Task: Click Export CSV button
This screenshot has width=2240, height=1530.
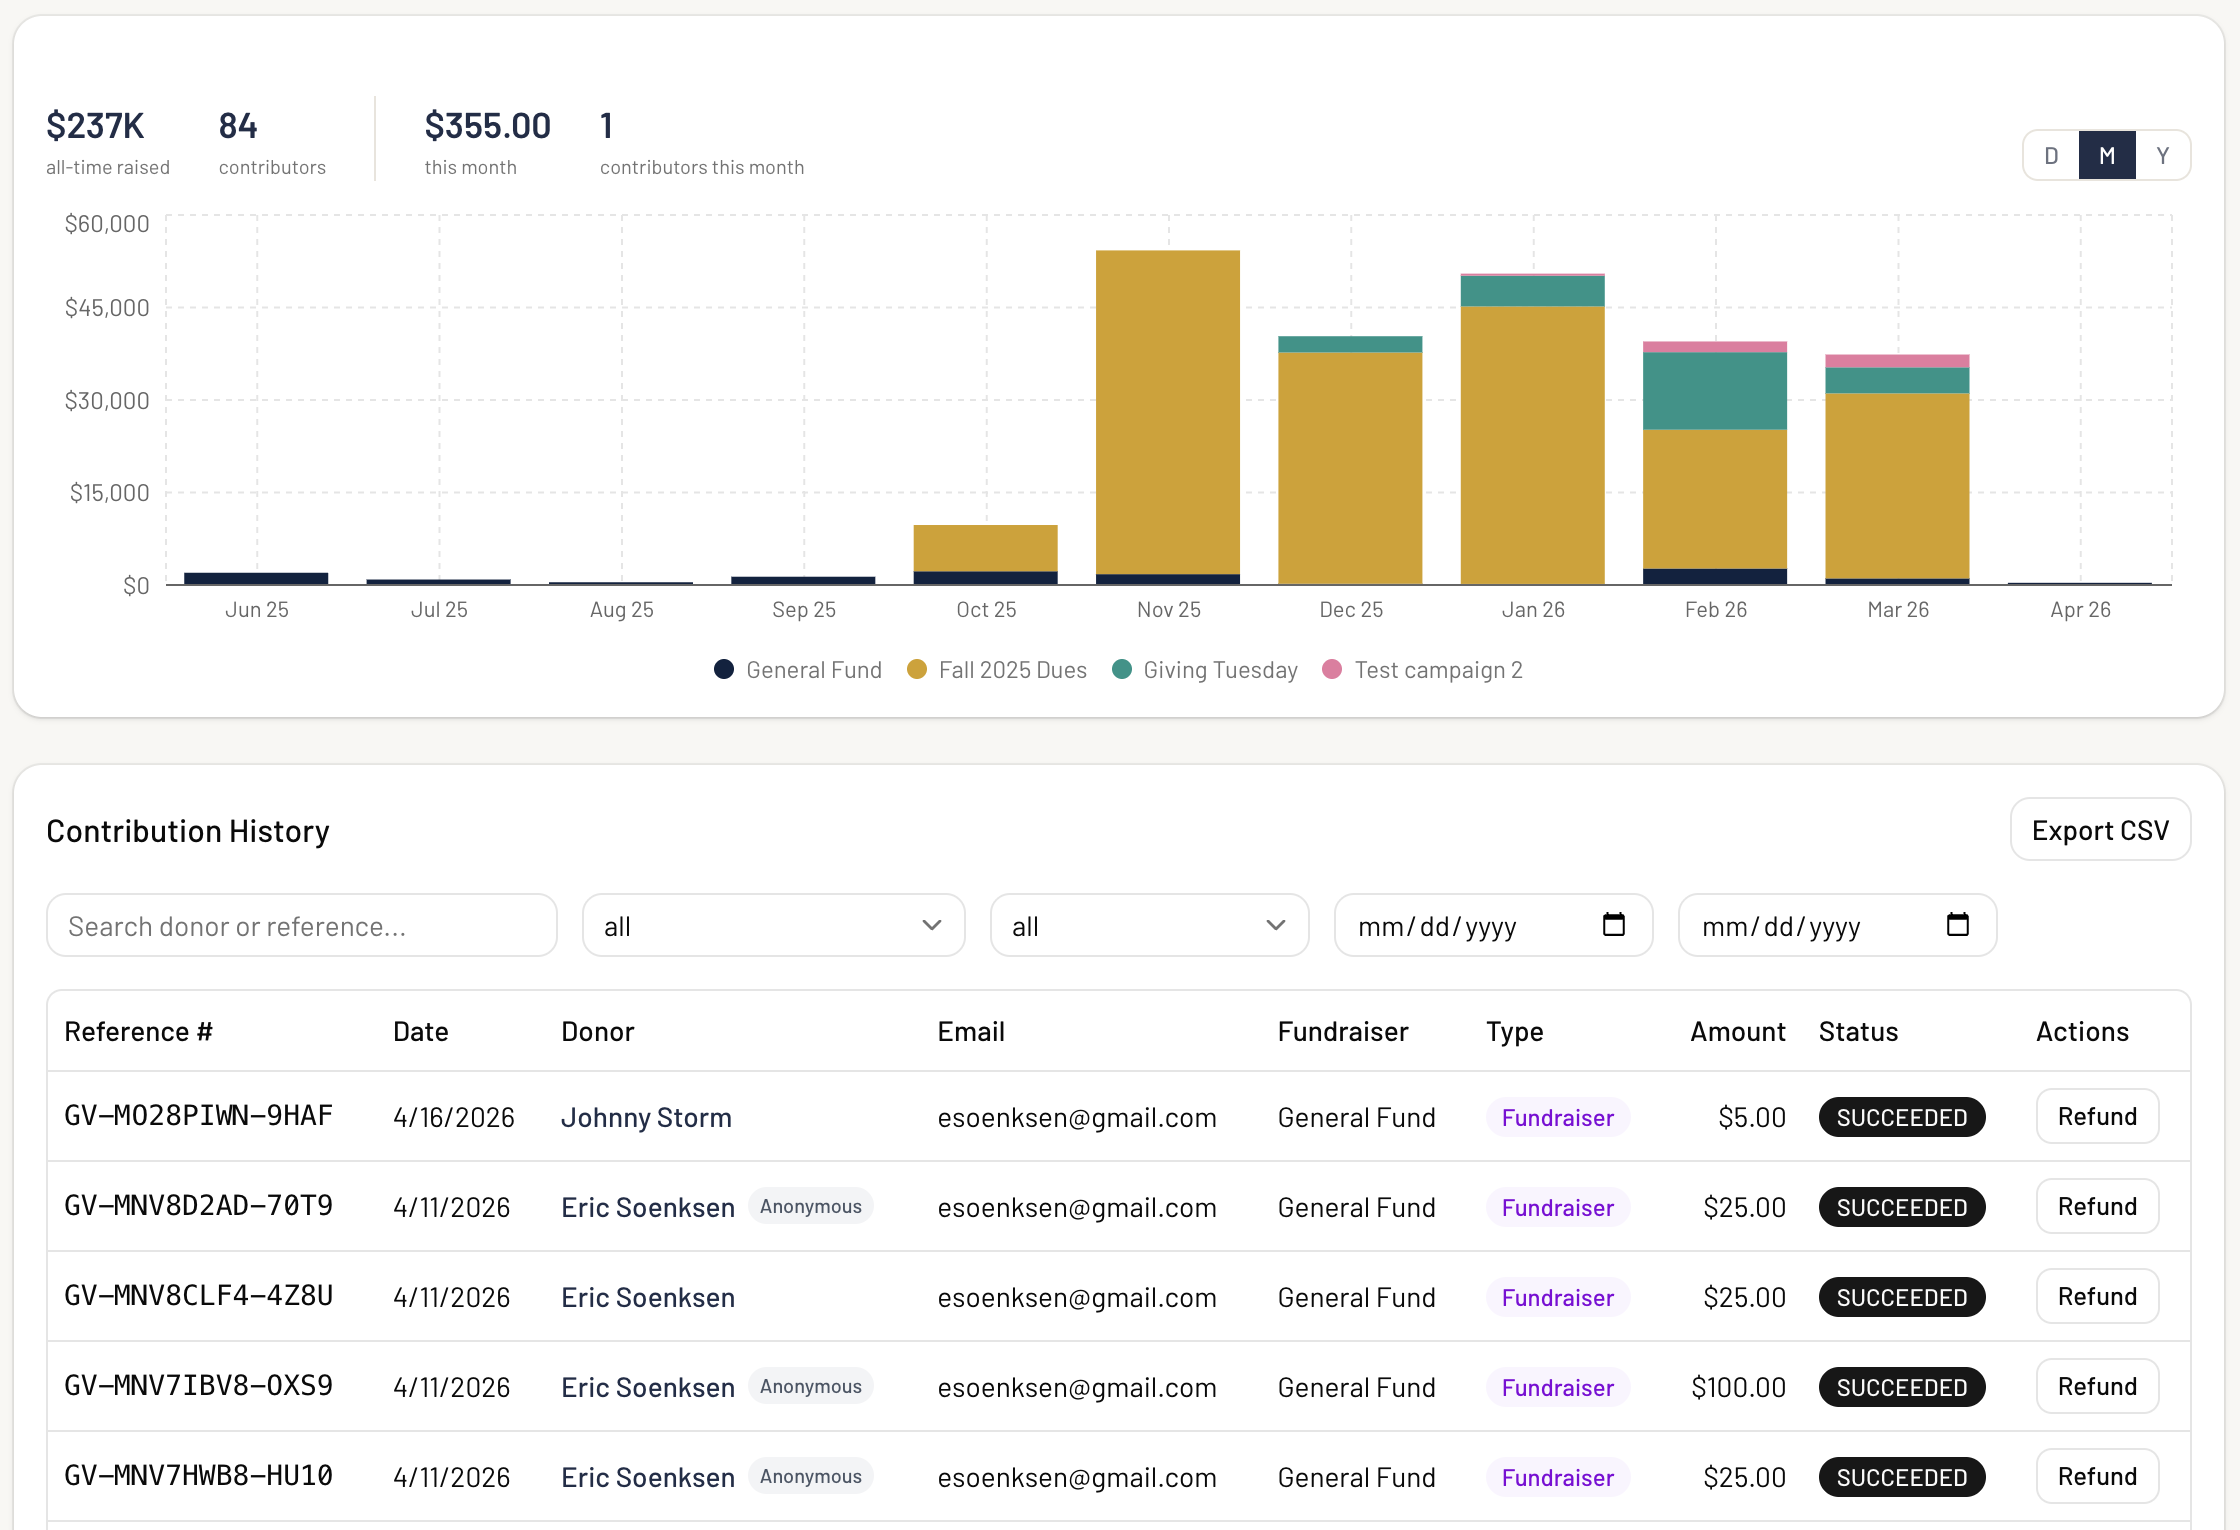Action: [x=2100, y=830]
